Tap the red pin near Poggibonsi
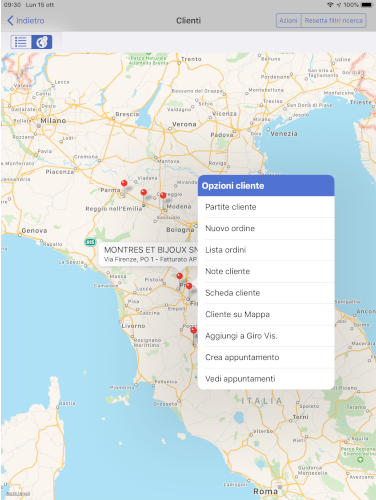The width and height of the screenshot is (376, 500). [x=193, y=331]
